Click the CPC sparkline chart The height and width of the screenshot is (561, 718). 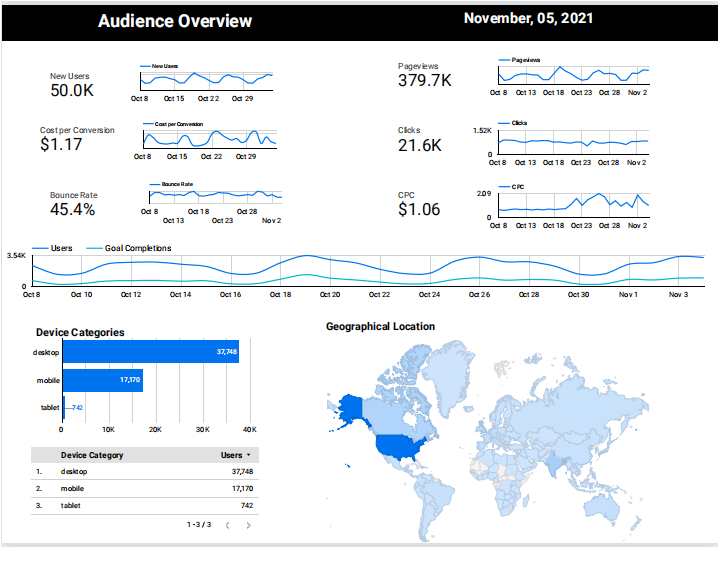(x=574, y=204)
